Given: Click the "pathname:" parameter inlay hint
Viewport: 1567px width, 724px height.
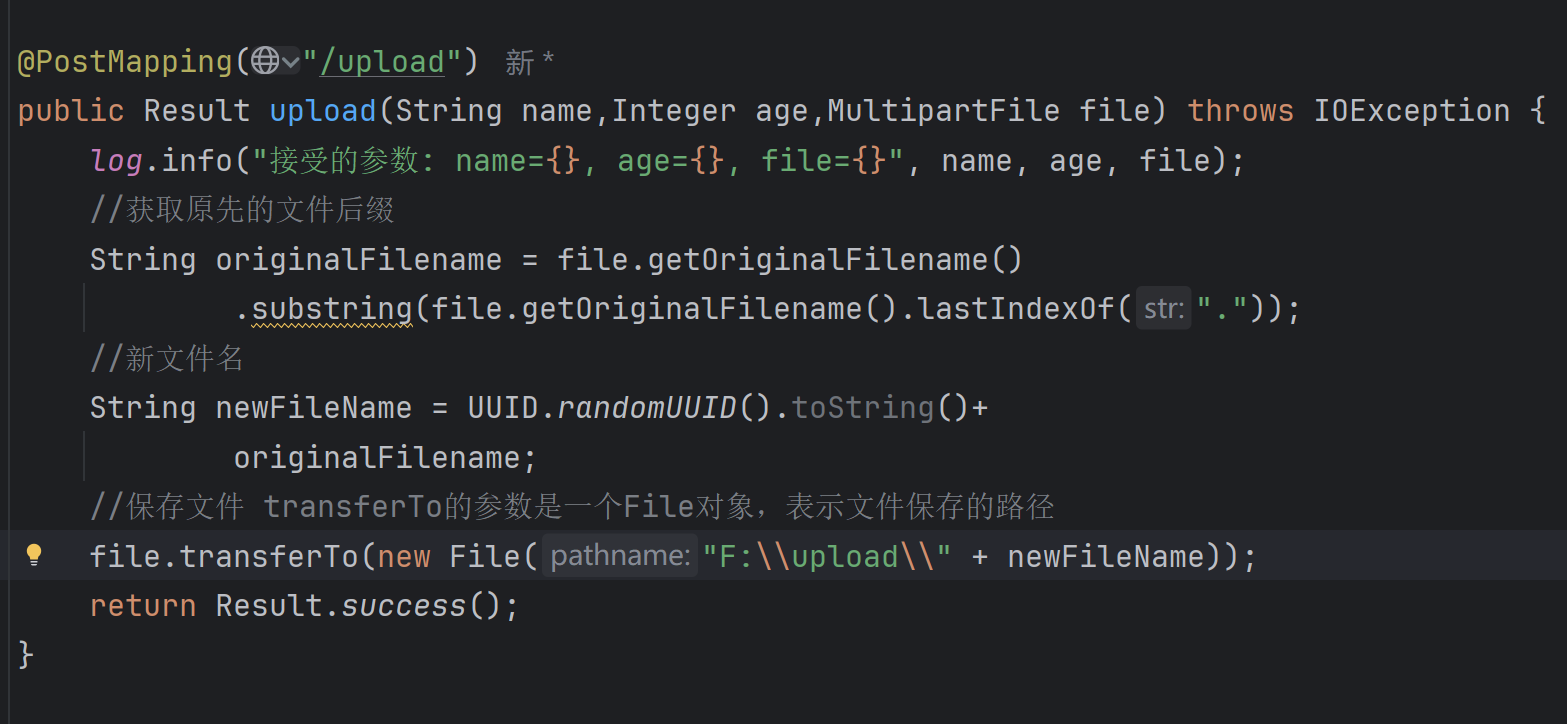Looking at the screenshot, I should [619, 556].
